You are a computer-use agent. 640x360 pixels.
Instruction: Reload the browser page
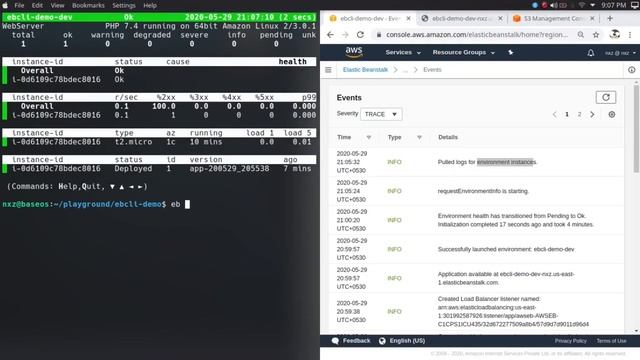[x=360, y=35]
